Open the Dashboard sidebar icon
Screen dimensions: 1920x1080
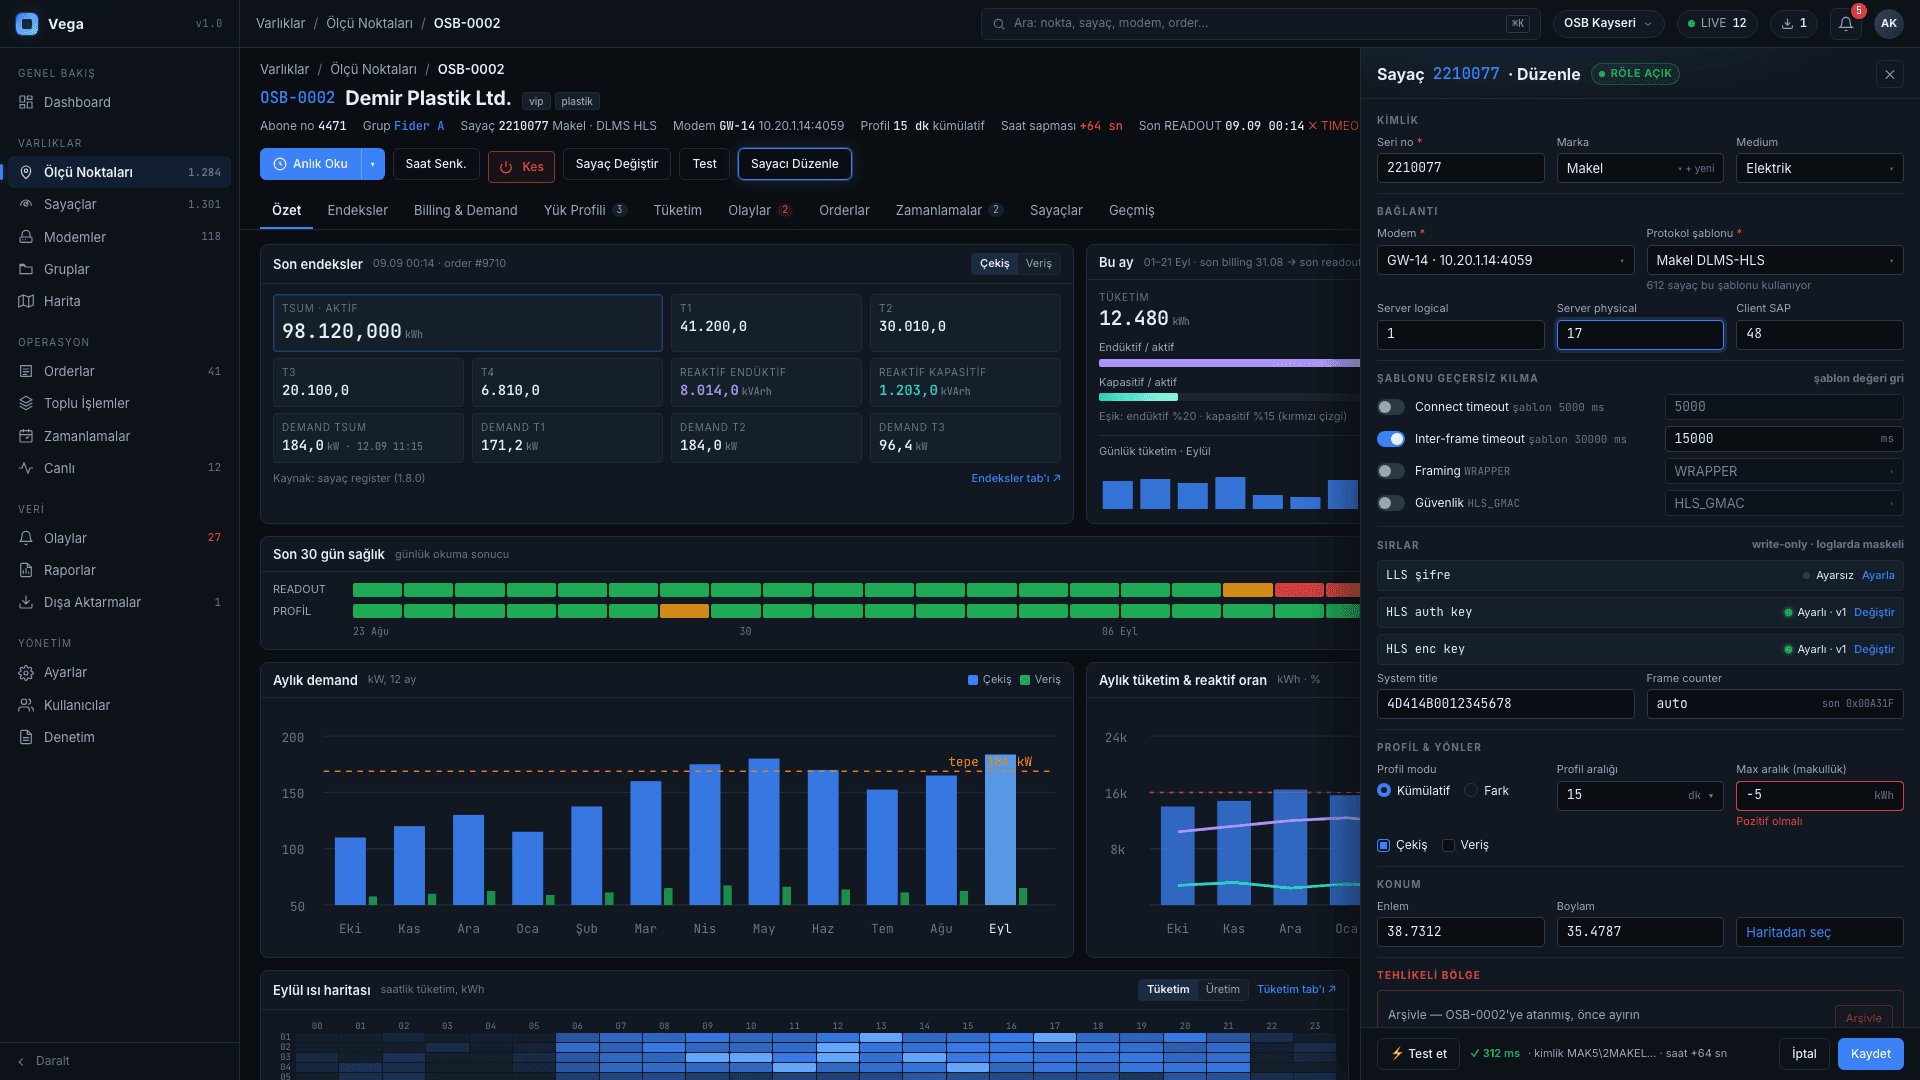click(26, 102)
